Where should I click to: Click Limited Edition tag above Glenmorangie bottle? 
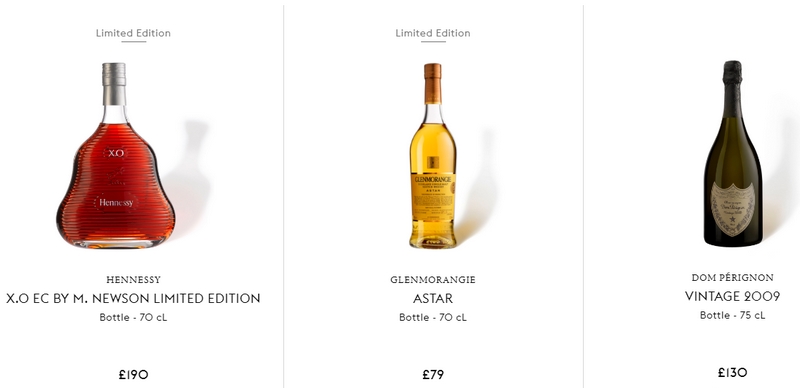(433, 33)
